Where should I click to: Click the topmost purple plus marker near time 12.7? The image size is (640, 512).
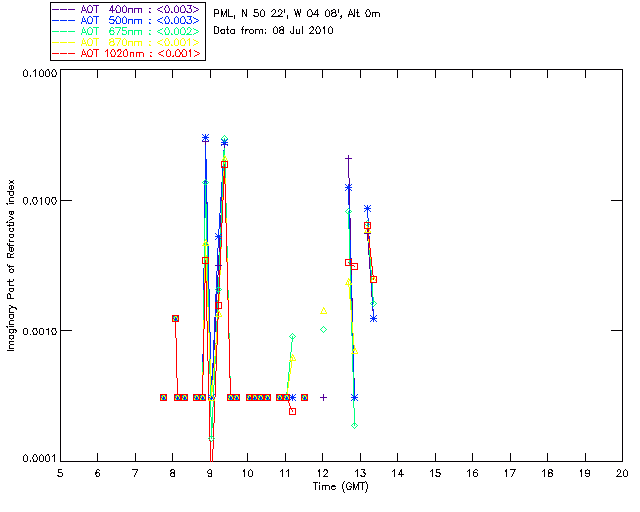[348, 158]
